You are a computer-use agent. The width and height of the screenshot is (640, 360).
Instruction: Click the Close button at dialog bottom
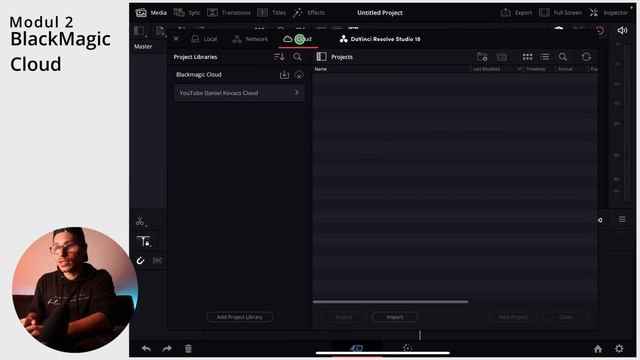click(x=566, y=317)
